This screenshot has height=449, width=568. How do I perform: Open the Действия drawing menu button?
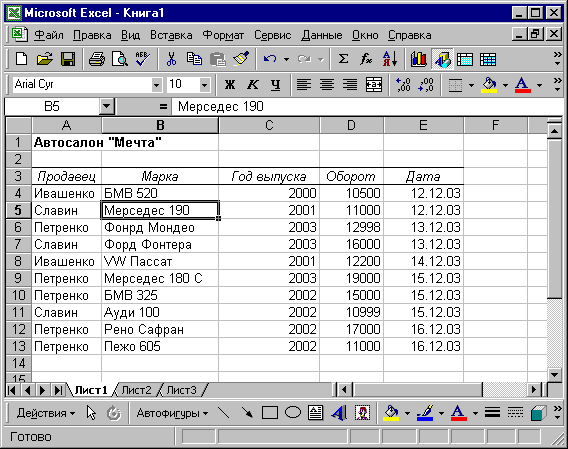[x=46, y=413]
